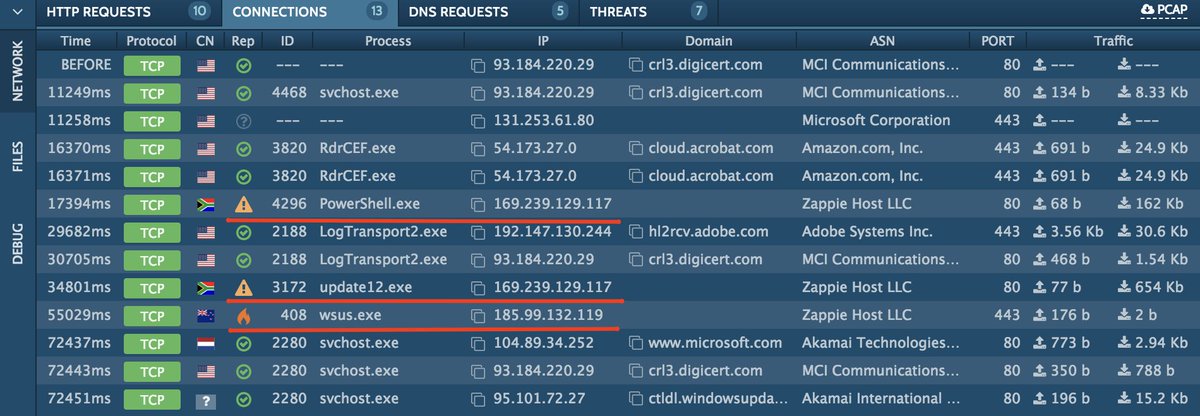Select the wsus.exe process name

351,316
